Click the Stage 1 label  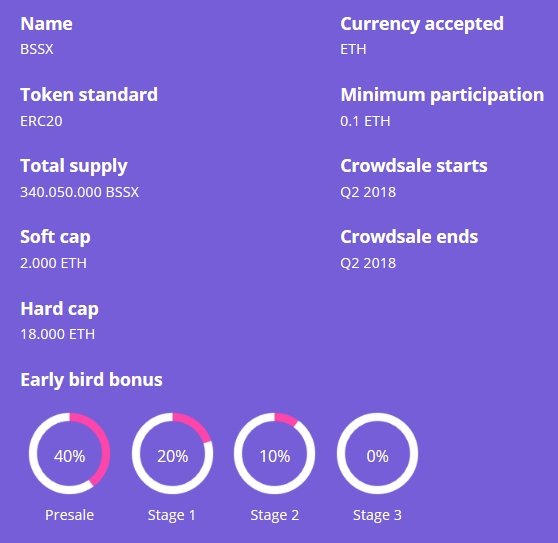click(172, 515)
